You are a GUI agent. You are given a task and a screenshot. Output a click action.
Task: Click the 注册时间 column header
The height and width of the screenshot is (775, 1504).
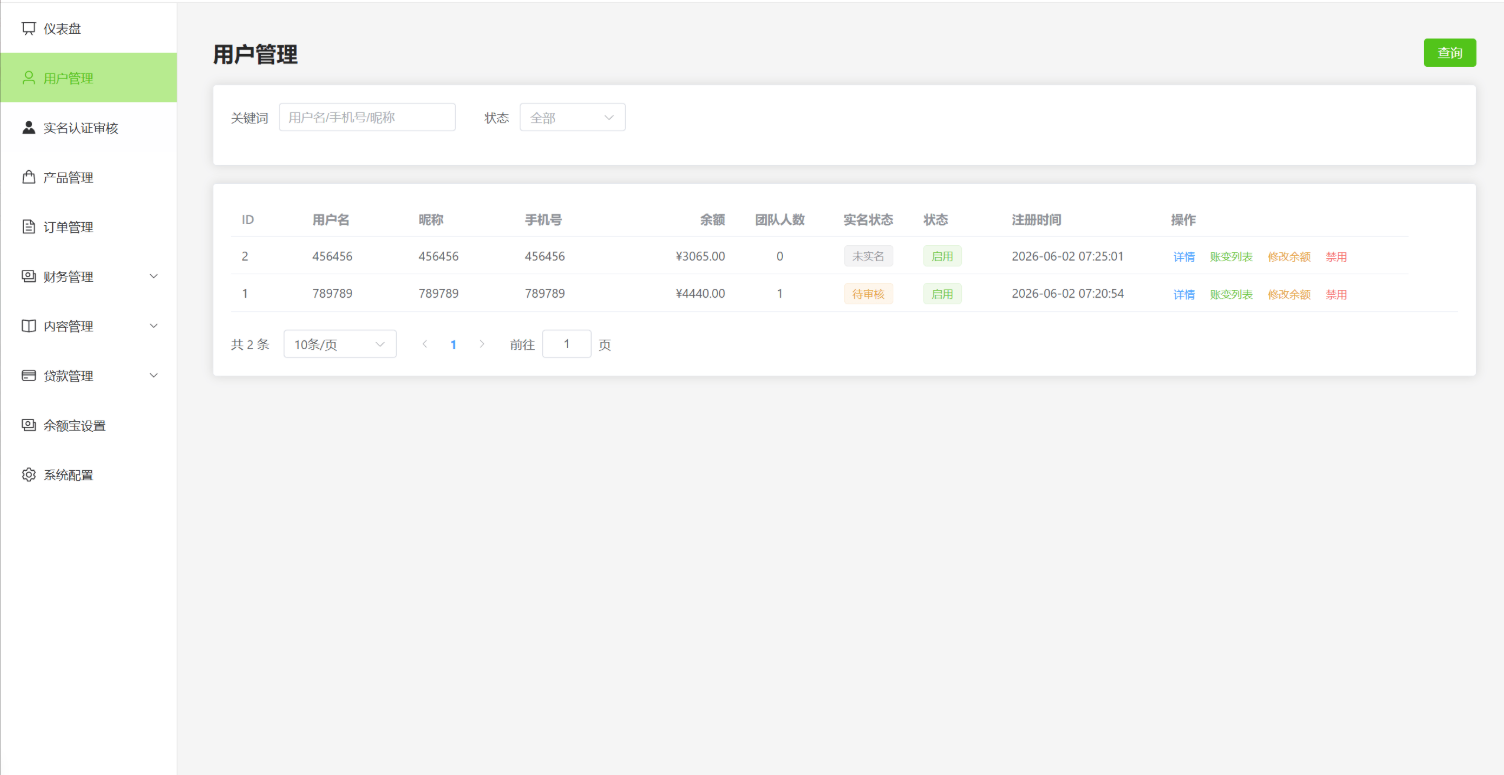coord(1037,220)
